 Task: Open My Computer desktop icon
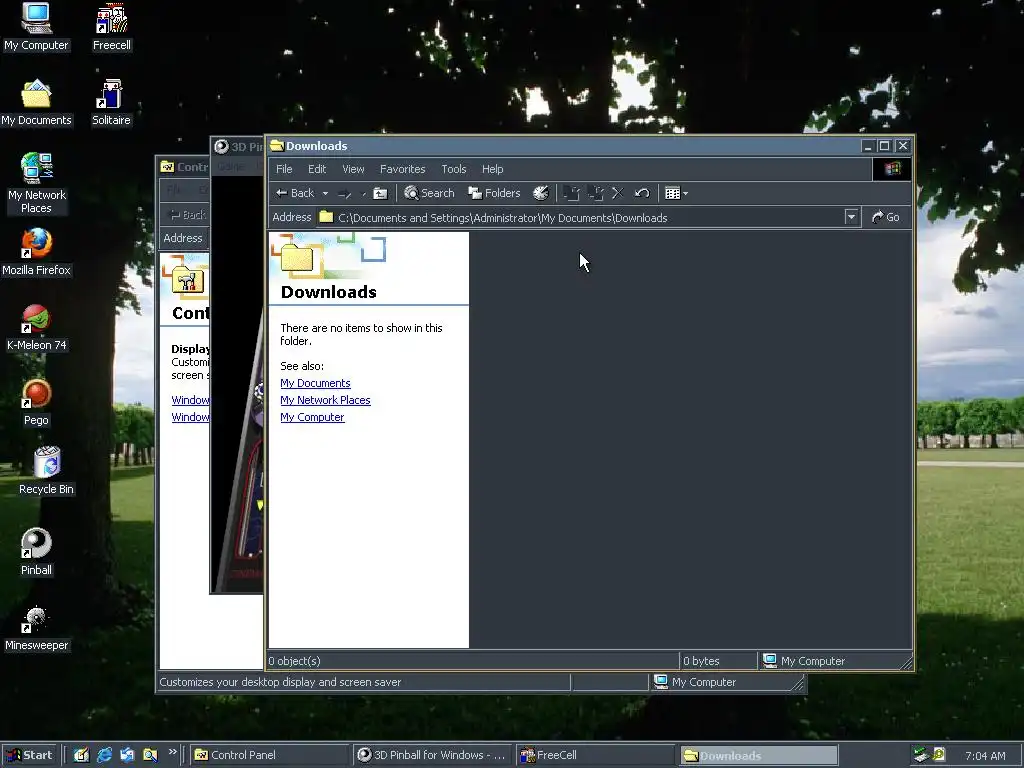(36, 27)
